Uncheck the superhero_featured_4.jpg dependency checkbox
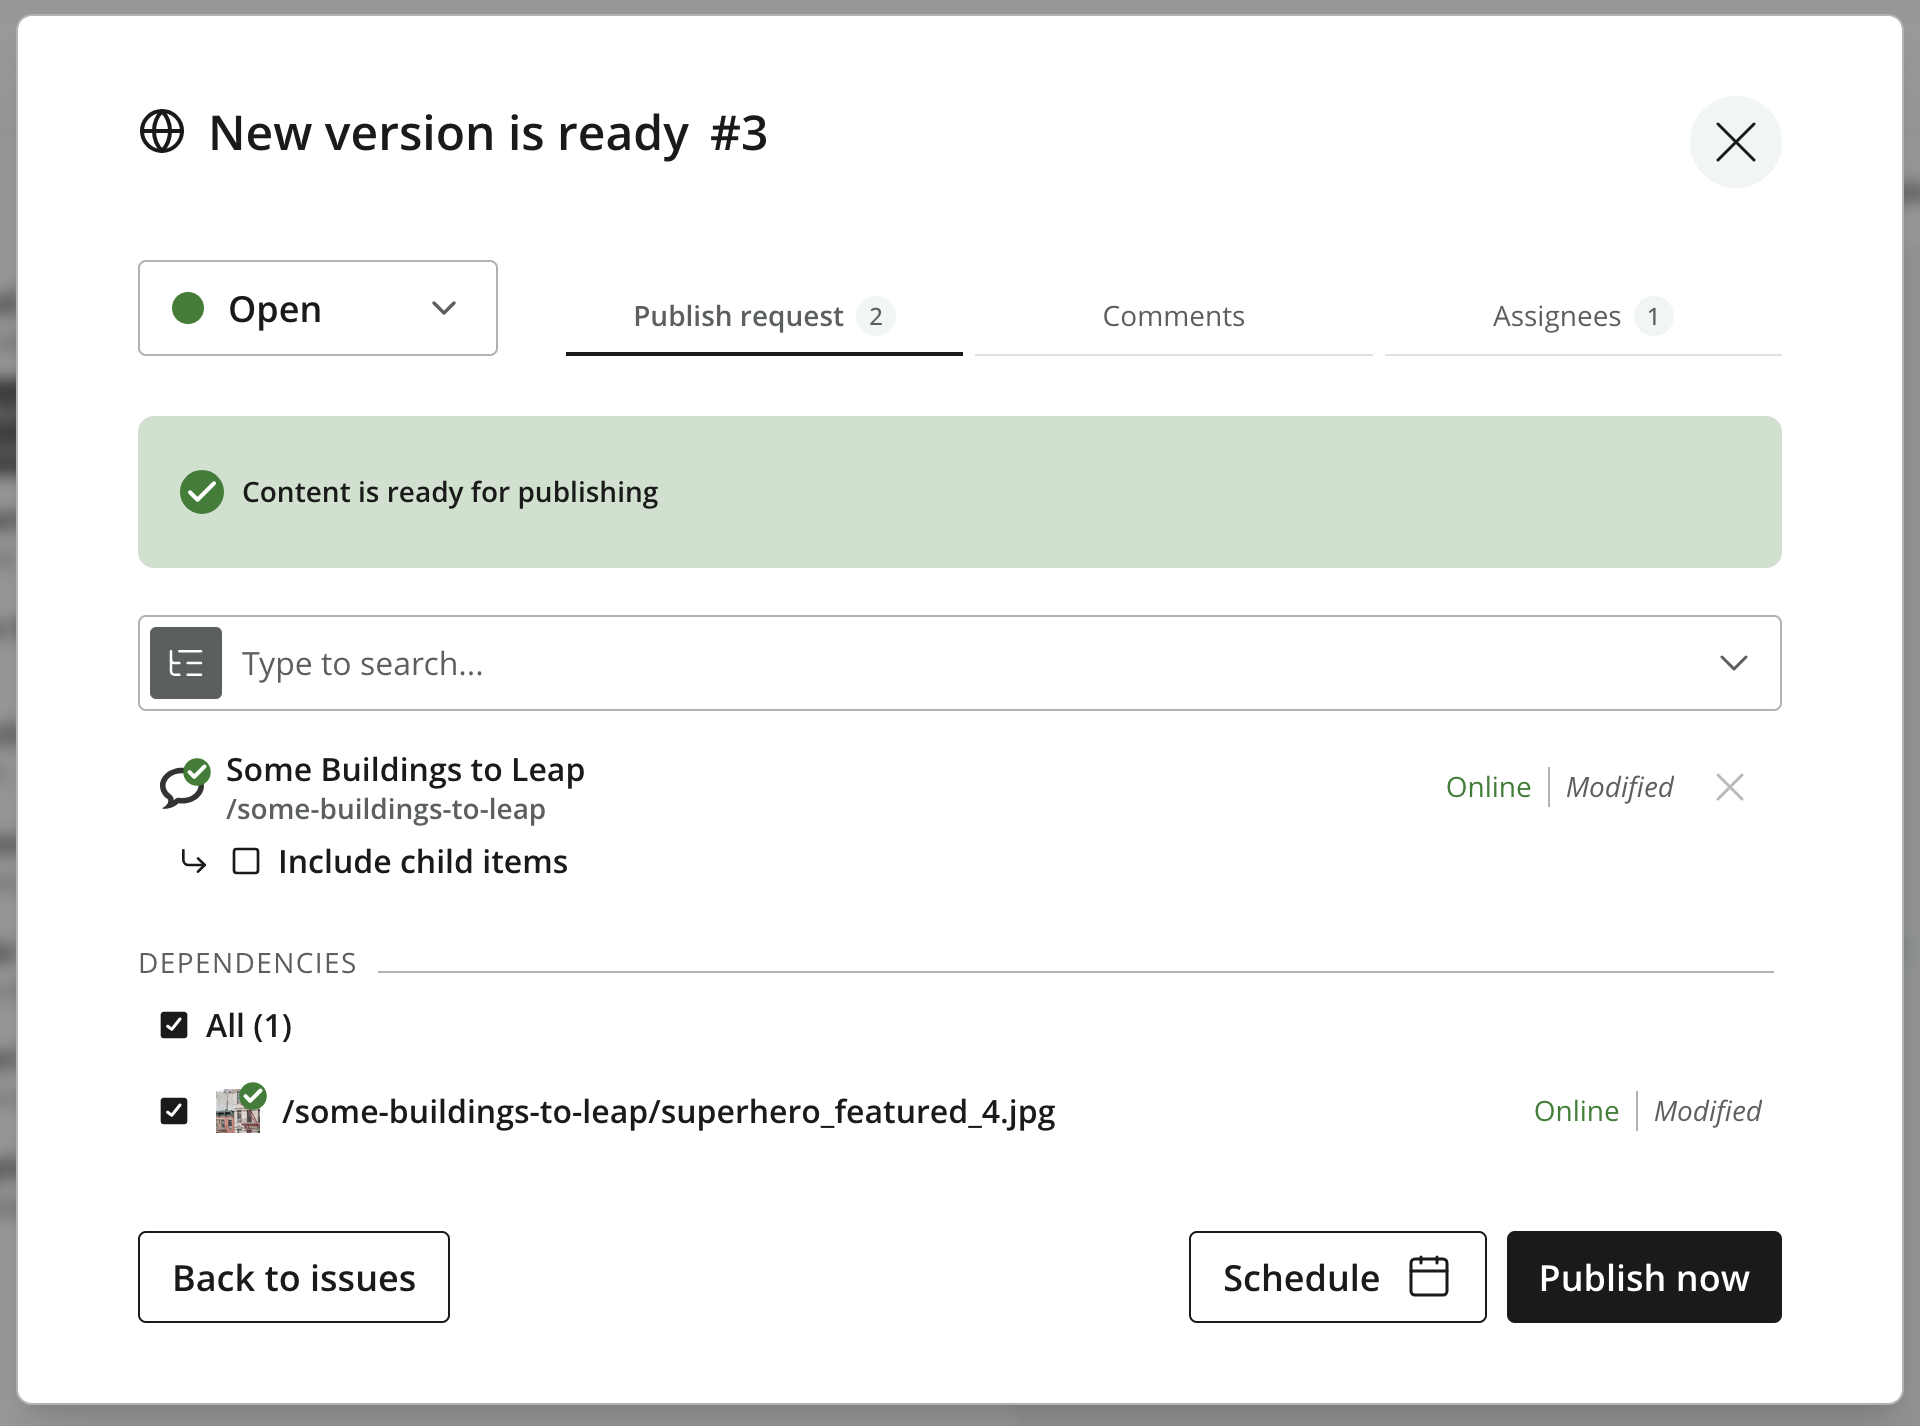 (174, 1111)
